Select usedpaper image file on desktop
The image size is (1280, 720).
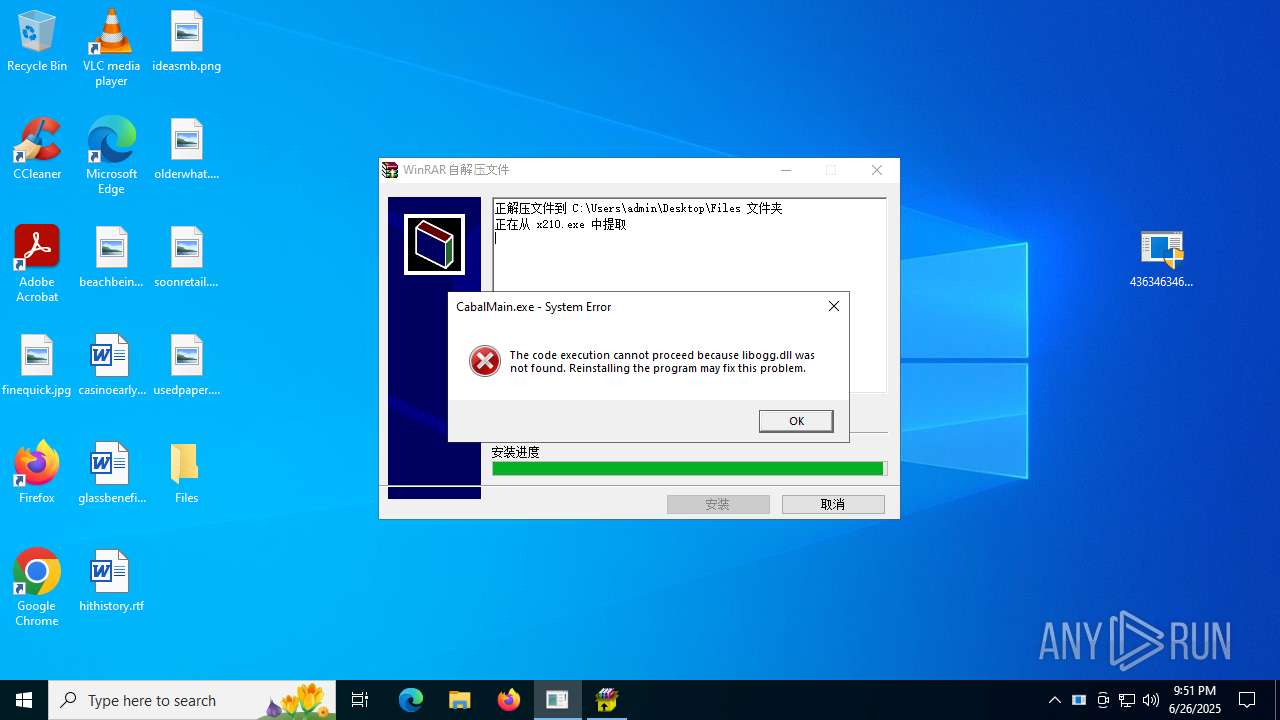coord(187,365)
